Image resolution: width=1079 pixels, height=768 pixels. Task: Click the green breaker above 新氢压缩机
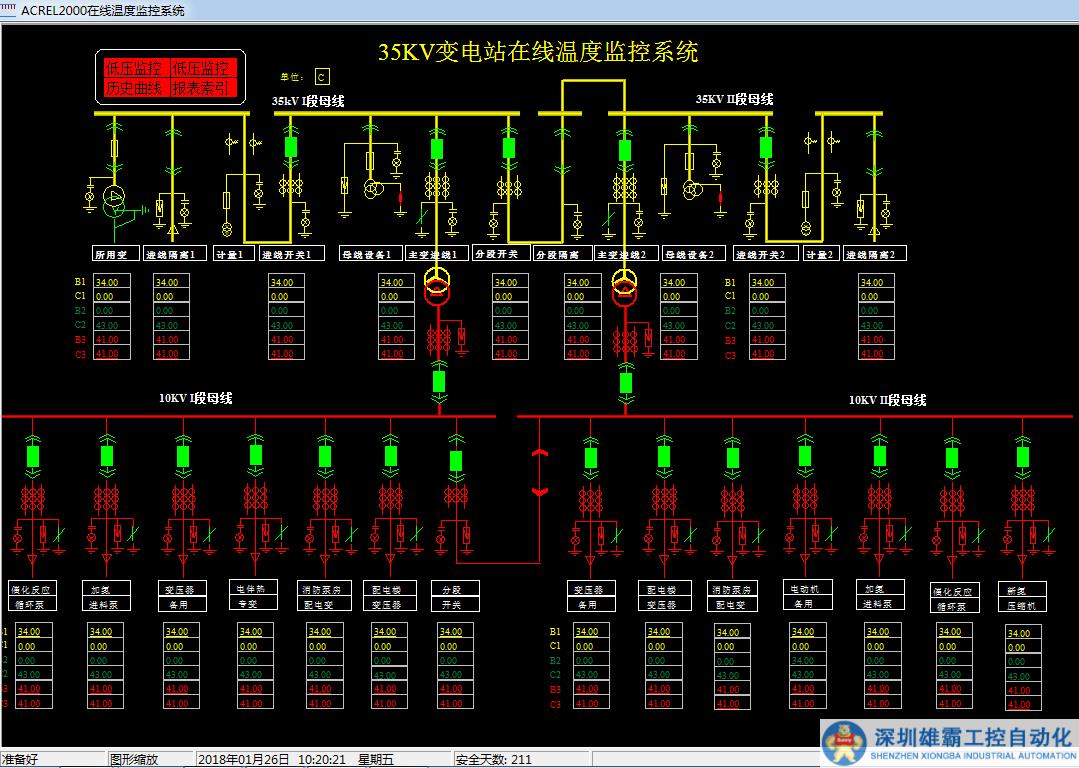[1022, 457]
